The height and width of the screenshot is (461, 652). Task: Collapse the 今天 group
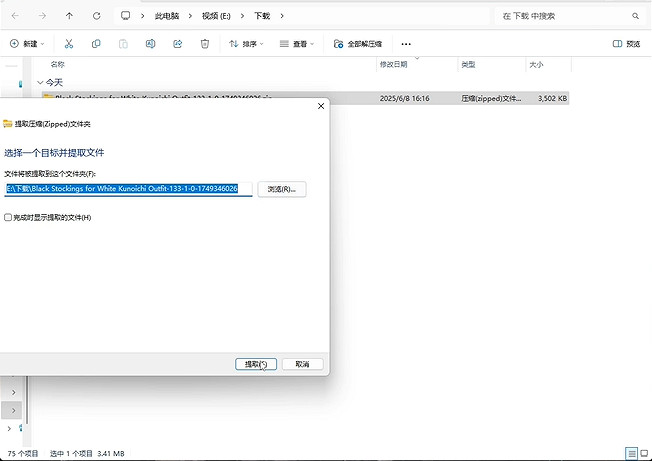coord(40,82)
